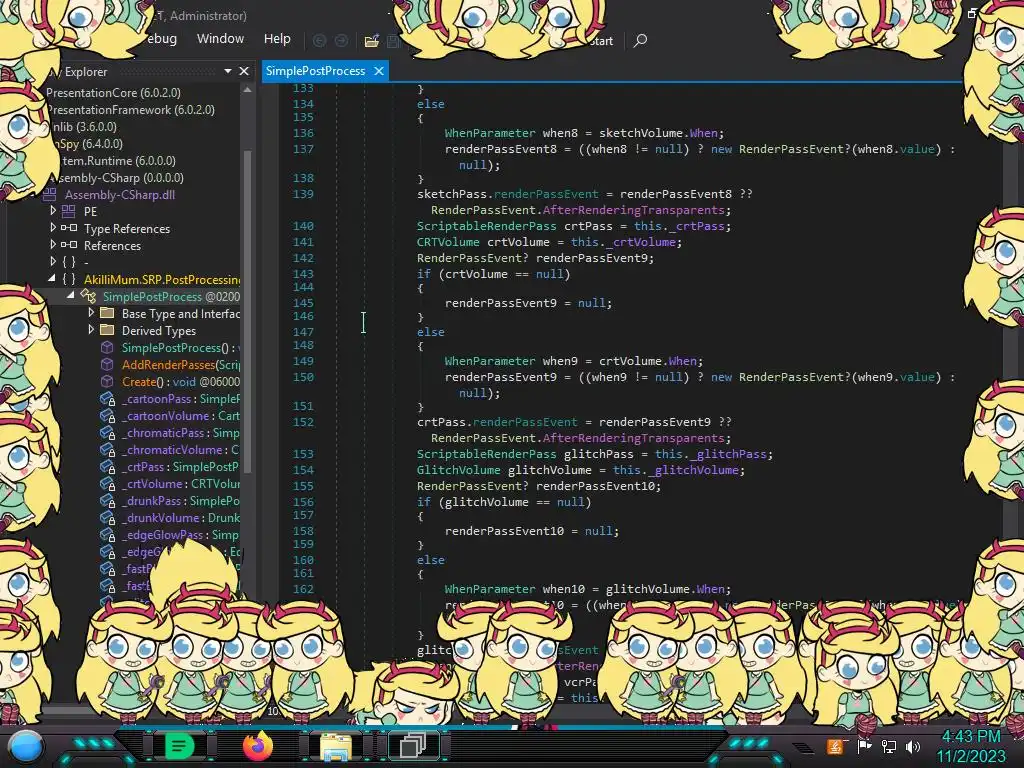Click the Assembly-CSharp.dll module icon
The image size is (1024, 768).
point(50,195)
